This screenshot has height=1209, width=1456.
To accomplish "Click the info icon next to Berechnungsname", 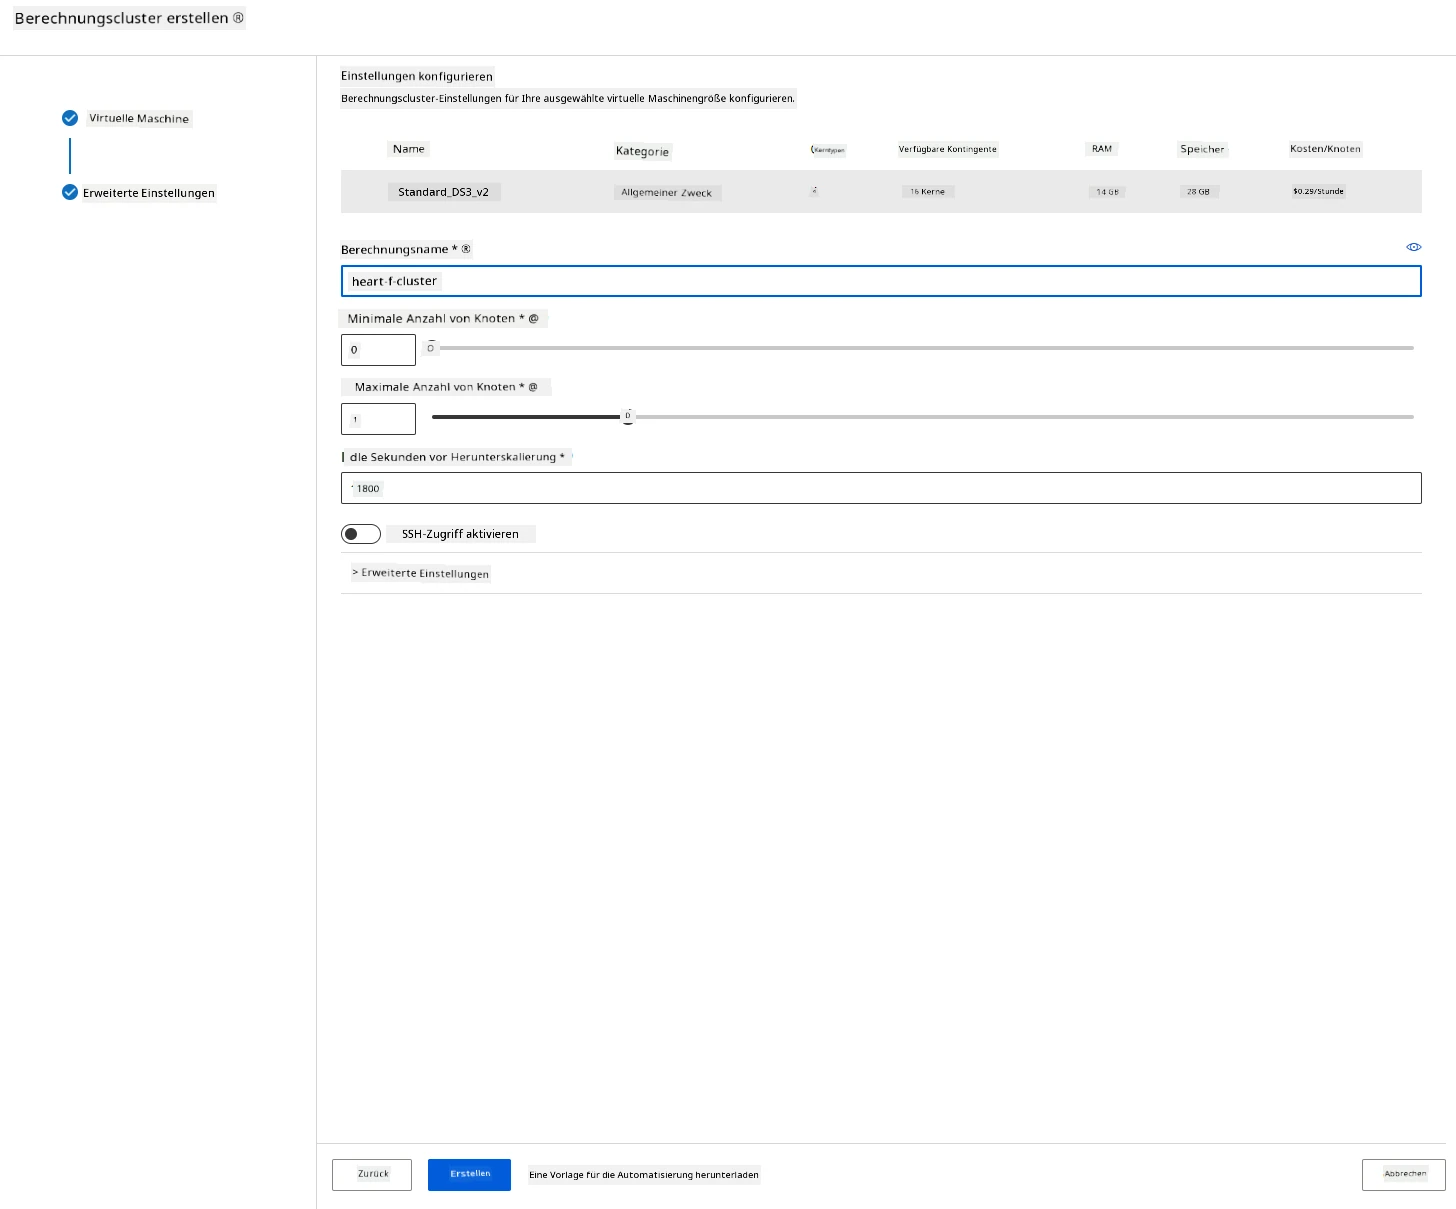I will [x=466, y=249].
